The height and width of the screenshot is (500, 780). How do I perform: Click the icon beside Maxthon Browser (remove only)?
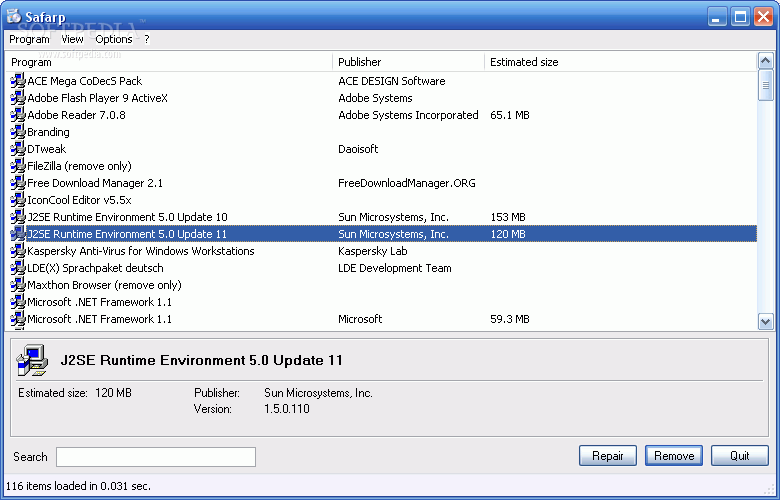click(x=18, y=285)
